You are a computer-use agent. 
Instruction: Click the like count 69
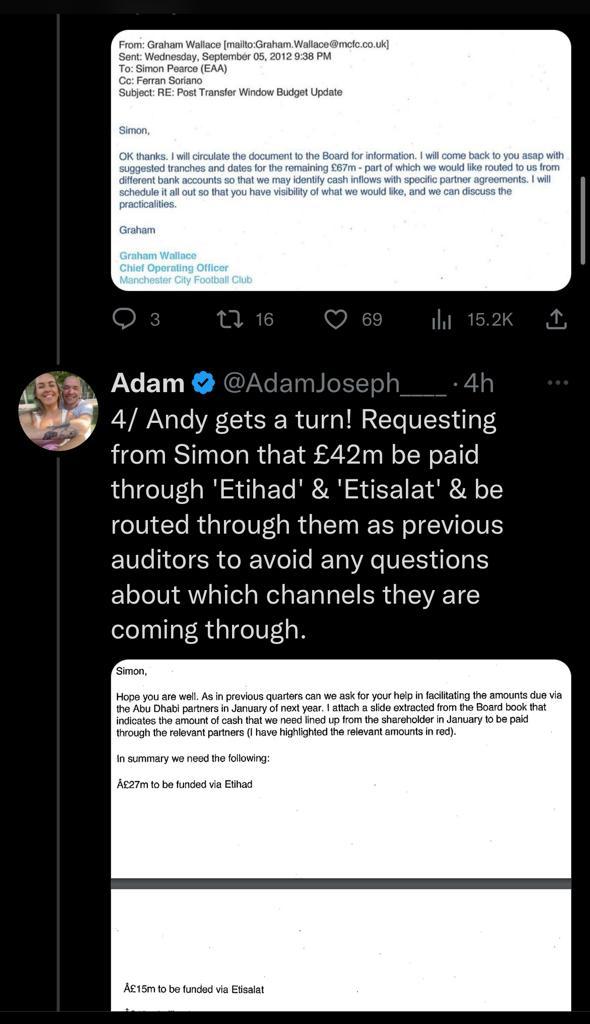[372, 319]
